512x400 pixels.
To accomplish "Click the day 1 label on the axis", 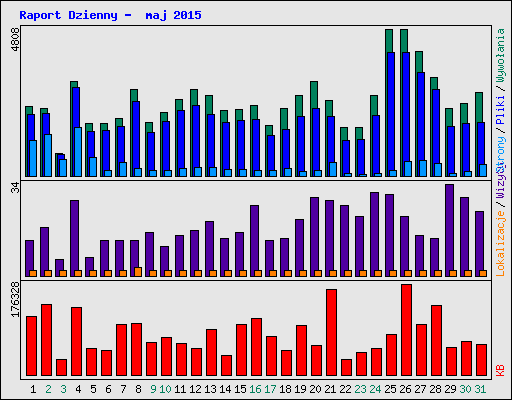I will point(33,389).
